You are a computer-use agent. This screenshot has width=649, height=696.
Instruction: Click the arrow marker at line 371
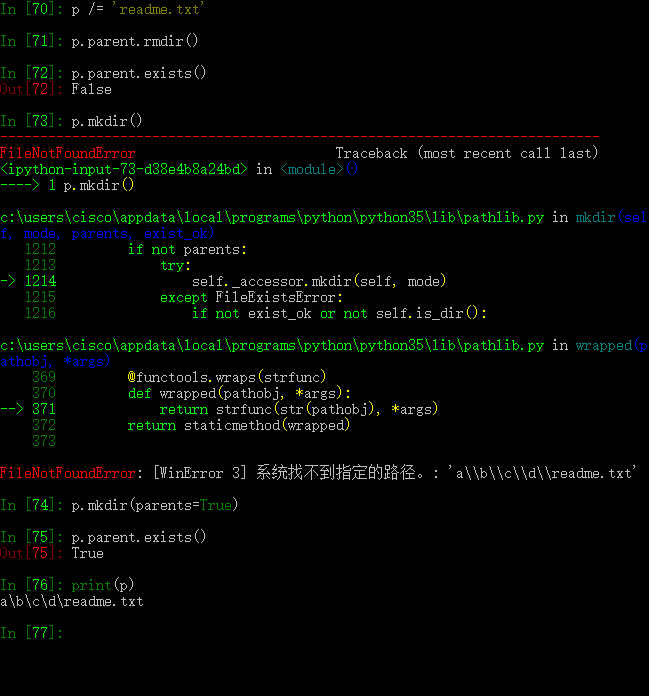click(12, 409)
